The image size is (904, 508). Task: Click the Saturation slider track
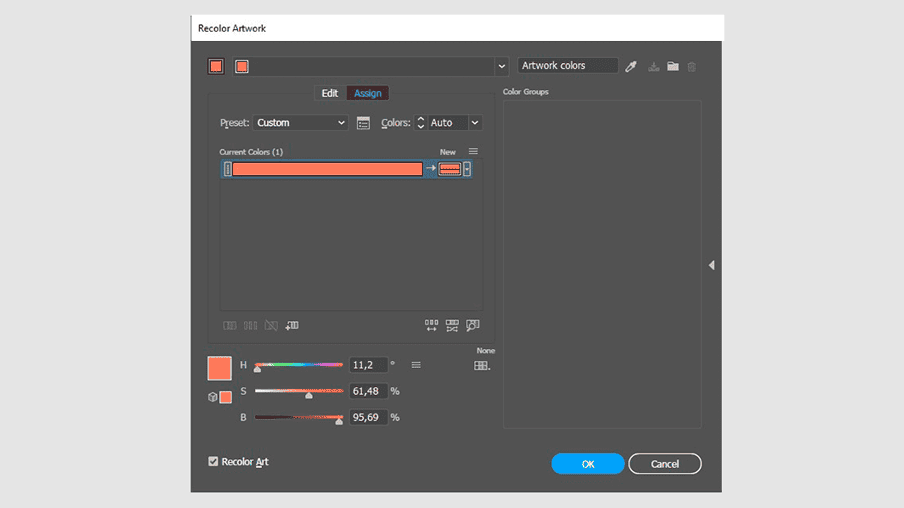point(298,391)
